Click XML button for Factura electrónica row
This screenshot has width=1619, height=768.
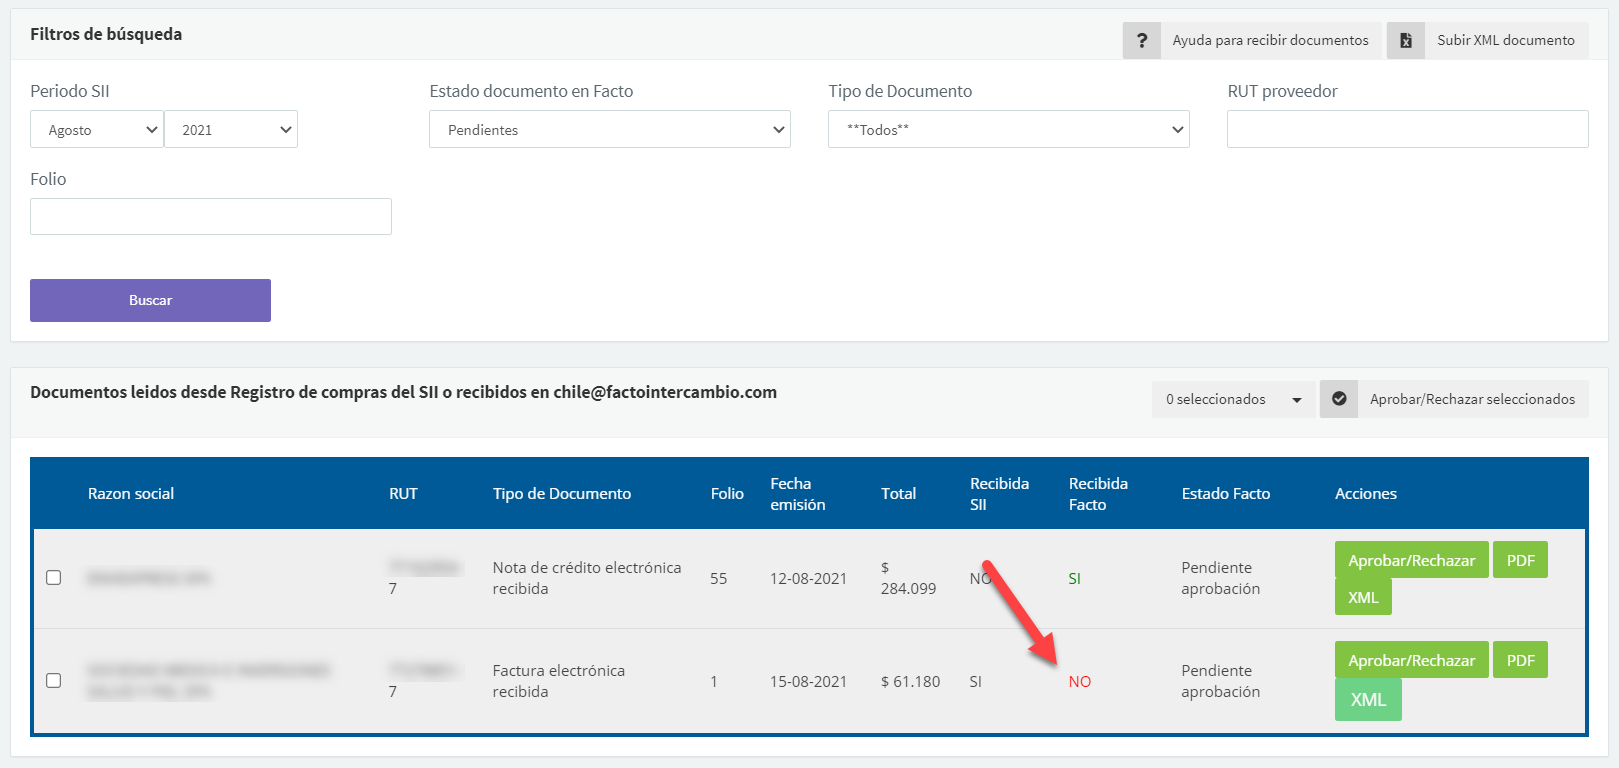(x=1367, y=700)
